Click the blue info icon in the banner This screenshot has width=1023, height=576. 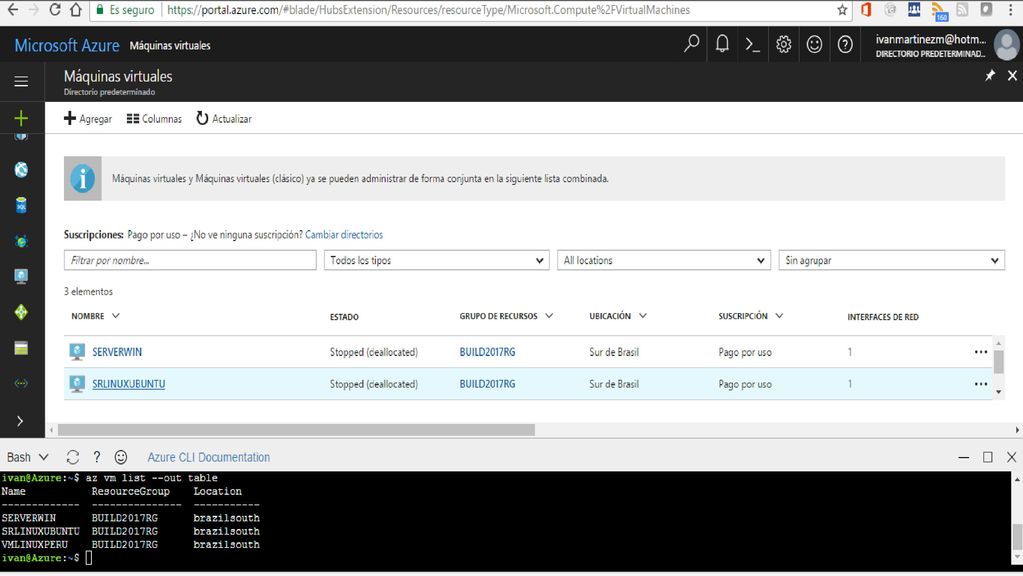[x=83, y=178]
